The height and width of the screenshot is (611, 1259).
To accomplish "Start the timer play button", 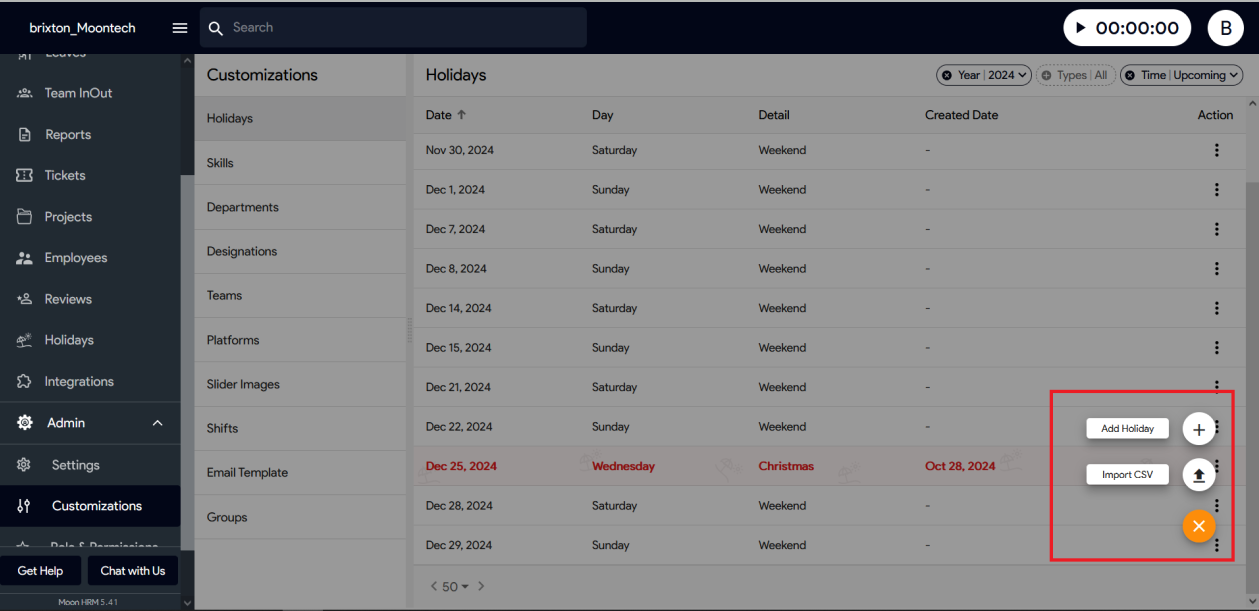I will point(1079,28).
